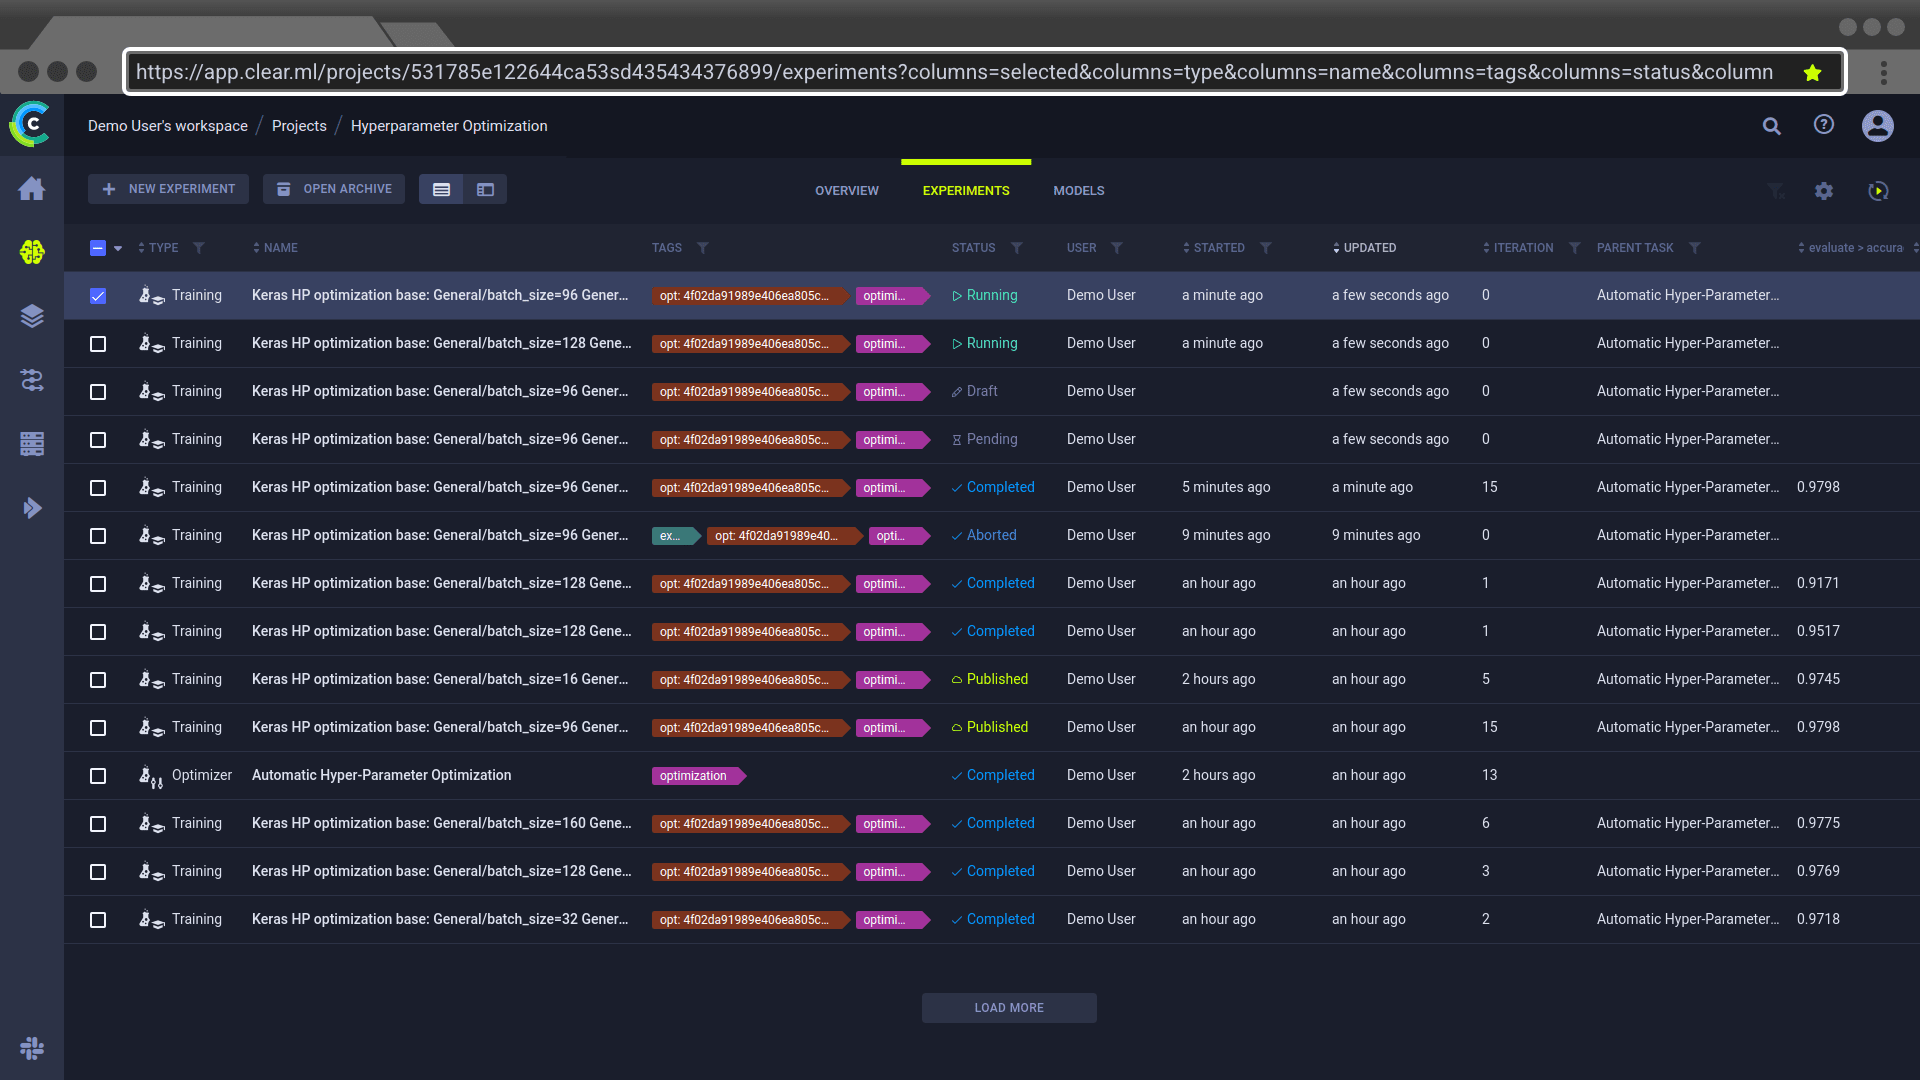
Task: Select the Aborted experiment row checkbox
Action: pyautogui.click(x=98, y=536)
